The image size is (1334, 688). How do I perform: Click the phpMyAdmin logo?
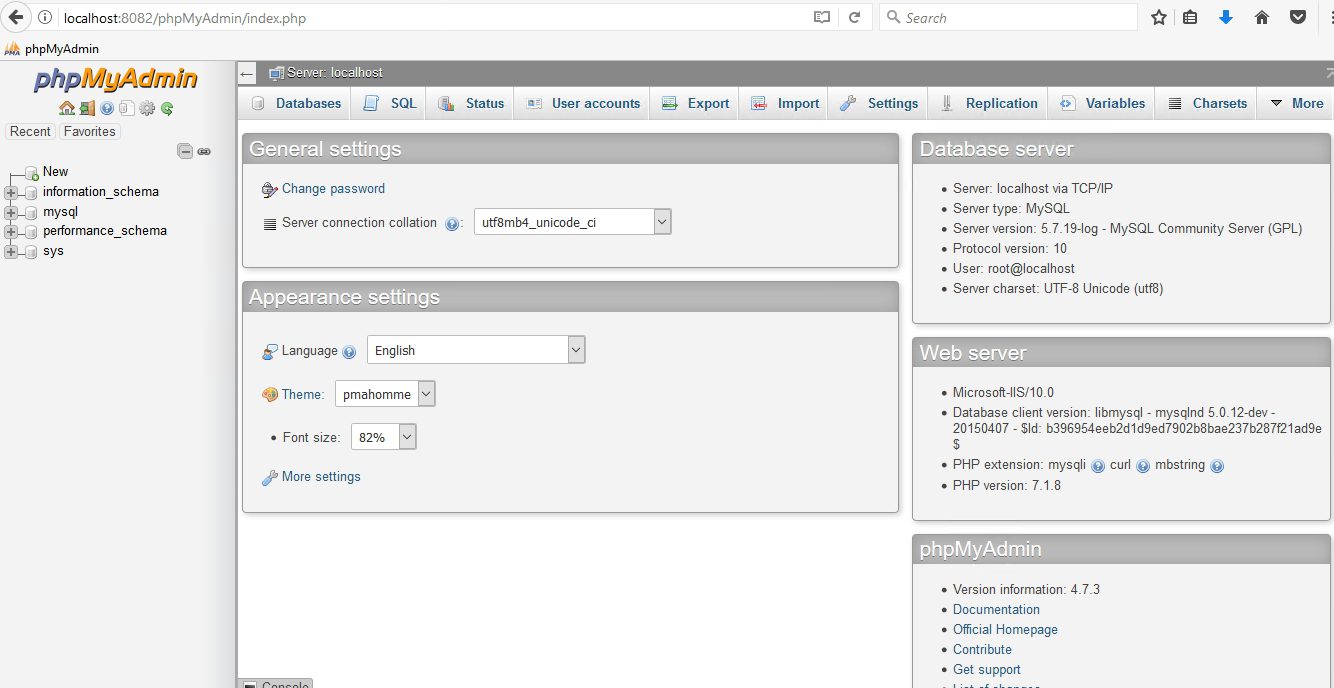[x=116, y=79]
